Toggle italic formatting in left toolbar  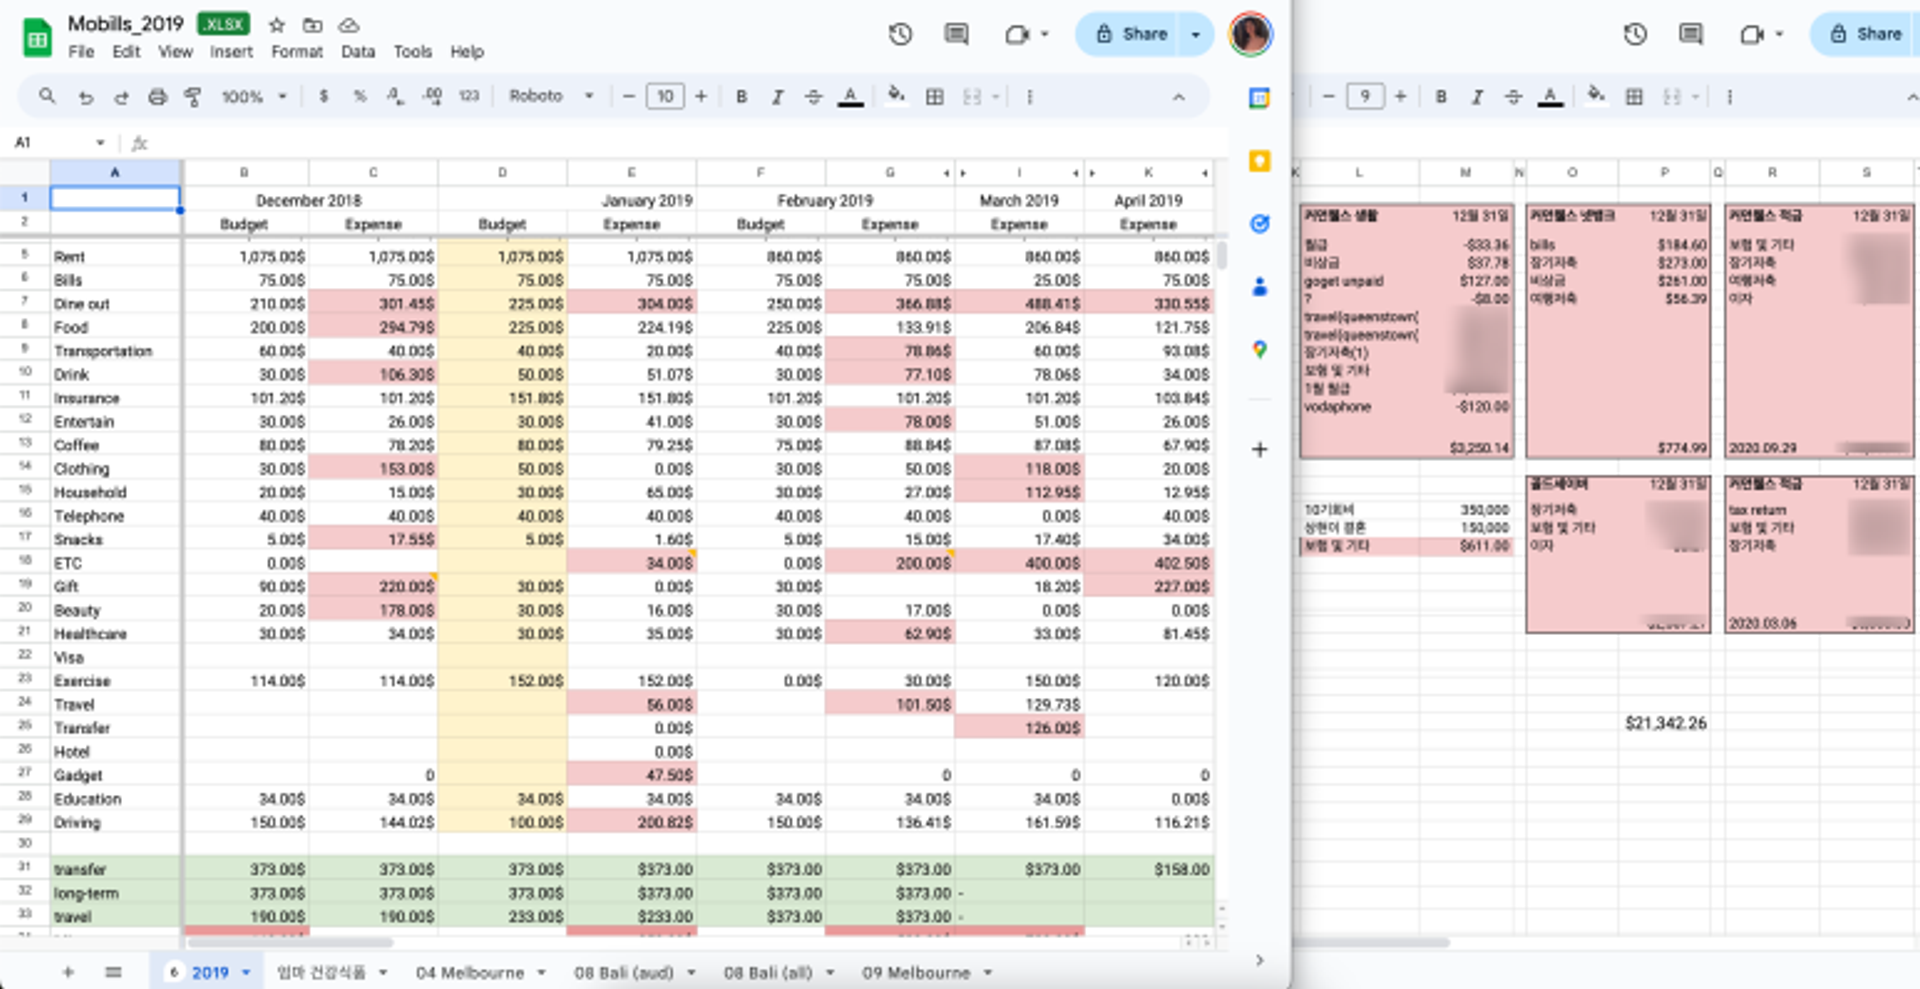coord(777,97)
